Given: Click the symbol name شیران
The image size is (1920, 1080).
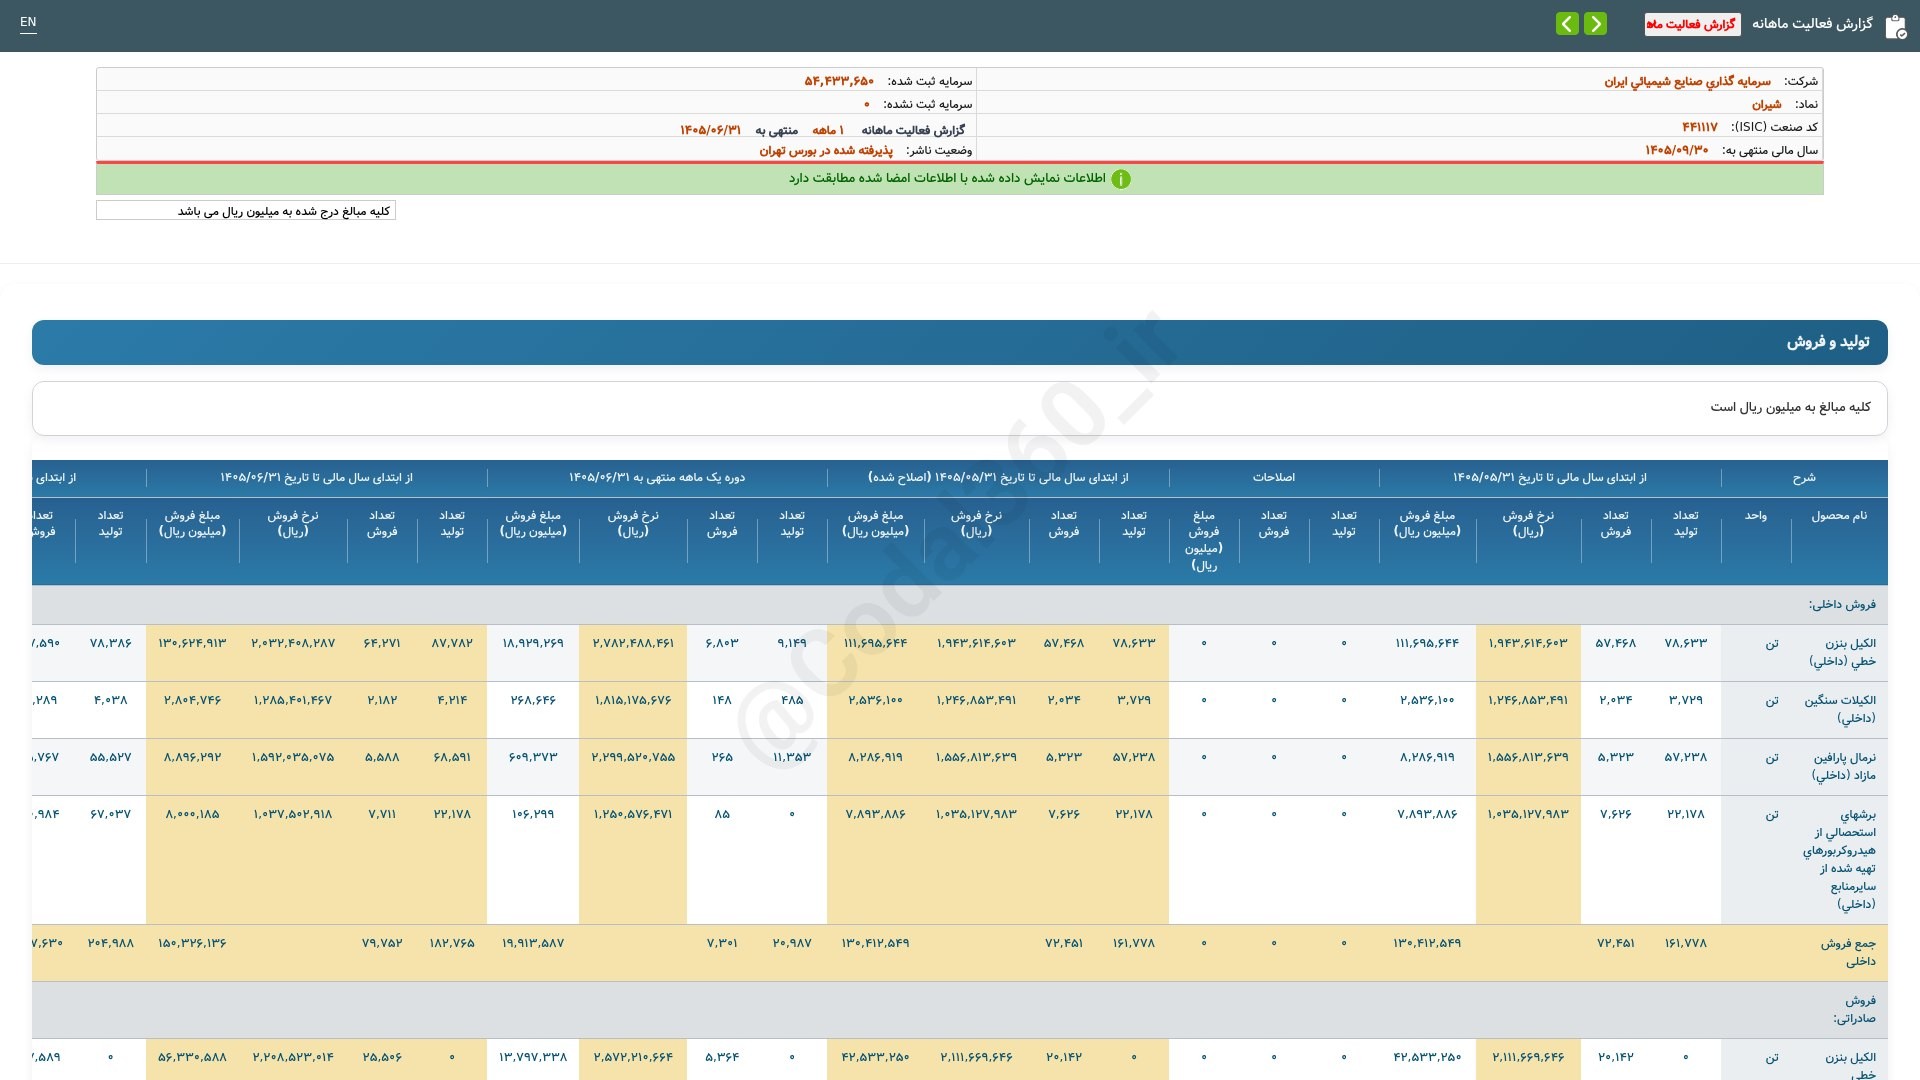Looking at the screenshot, I should [x=1766, y=104].
